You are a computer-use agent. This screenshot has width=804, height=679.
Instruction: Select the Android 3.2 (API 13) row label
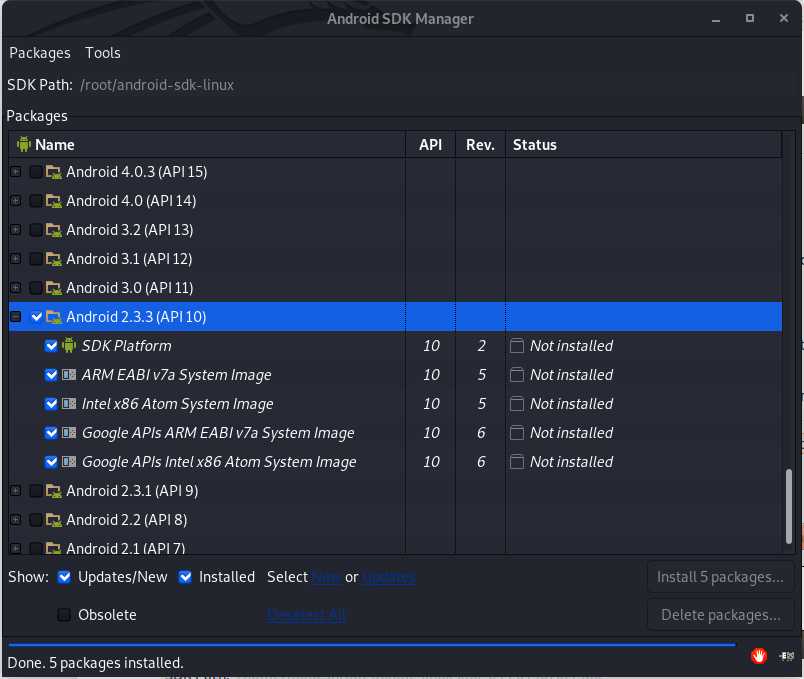point(130,230)
